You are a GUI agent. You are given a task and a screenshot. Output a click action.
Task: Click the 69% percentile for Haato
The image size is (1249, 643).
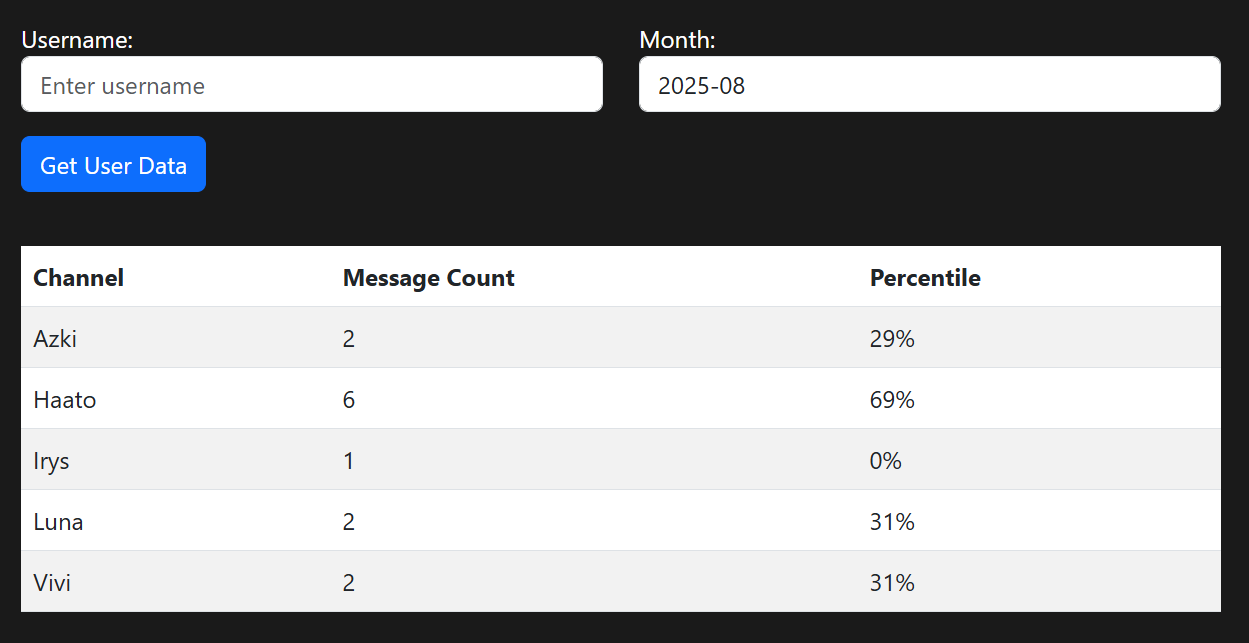[x=892, y=400]
